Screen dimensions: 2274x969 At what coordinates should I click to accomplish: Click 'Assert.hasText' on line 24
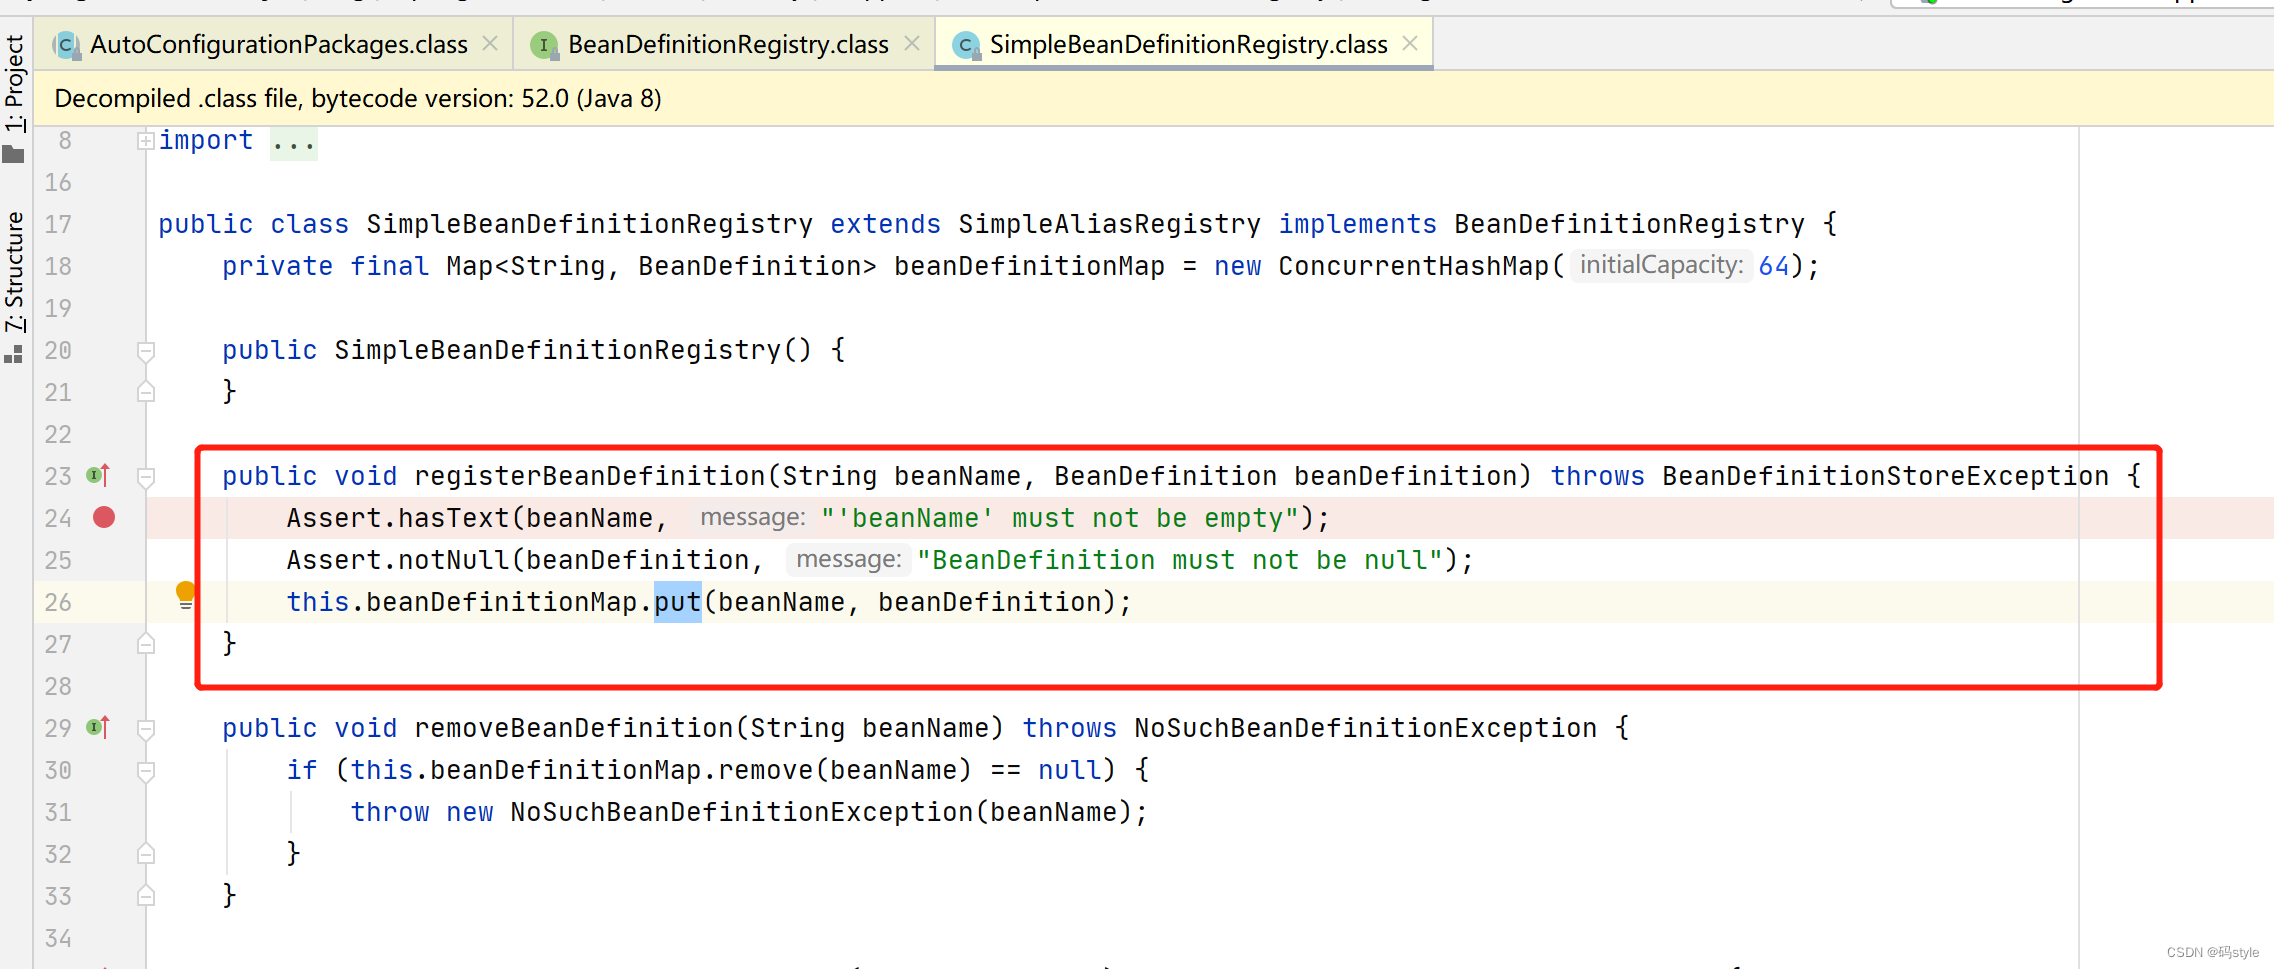pyautogui.click(x=398, y=518)
